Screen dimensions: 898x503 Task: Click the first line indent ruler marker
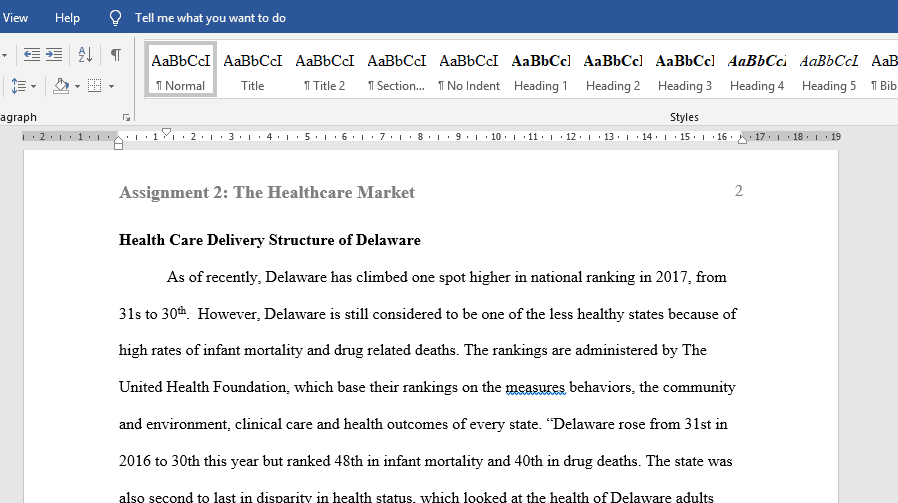coord(166,132)
